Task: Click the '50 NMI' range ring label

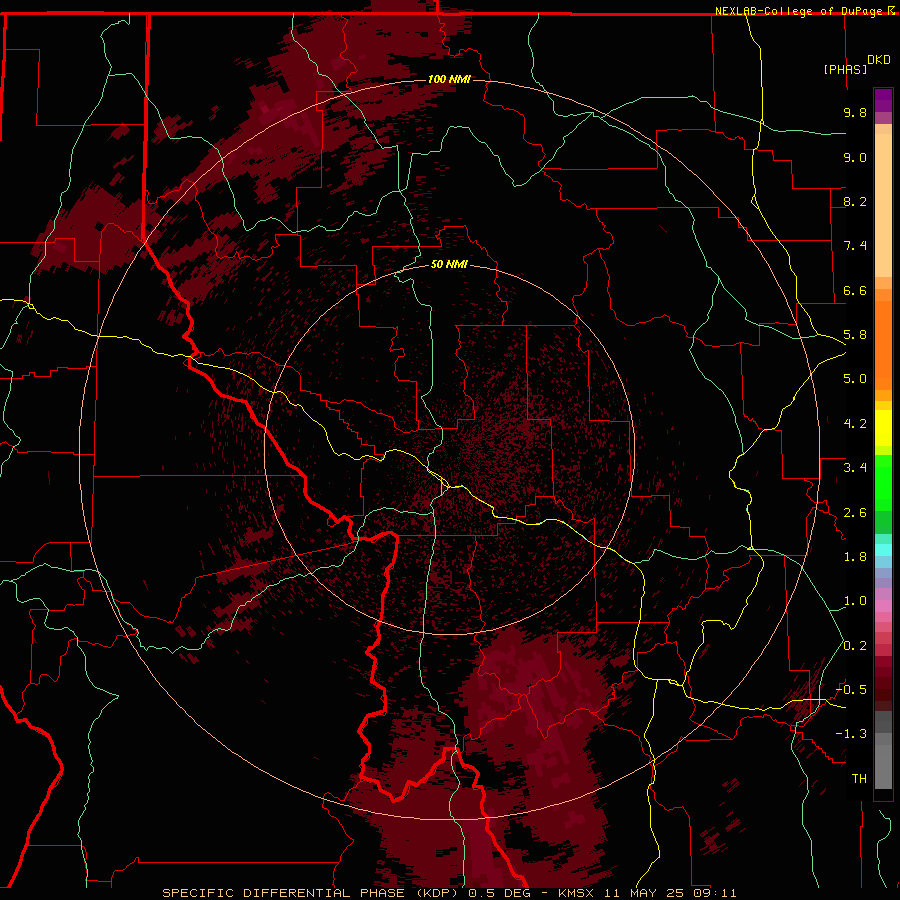Action: coord(449,264)
